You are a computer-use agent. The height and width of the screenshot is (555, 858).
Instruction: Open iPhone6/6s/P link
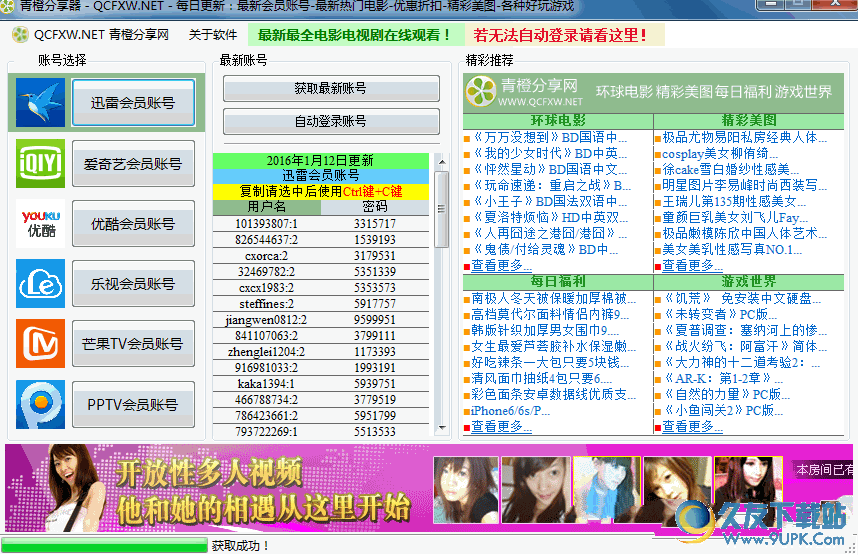[511, 410]
